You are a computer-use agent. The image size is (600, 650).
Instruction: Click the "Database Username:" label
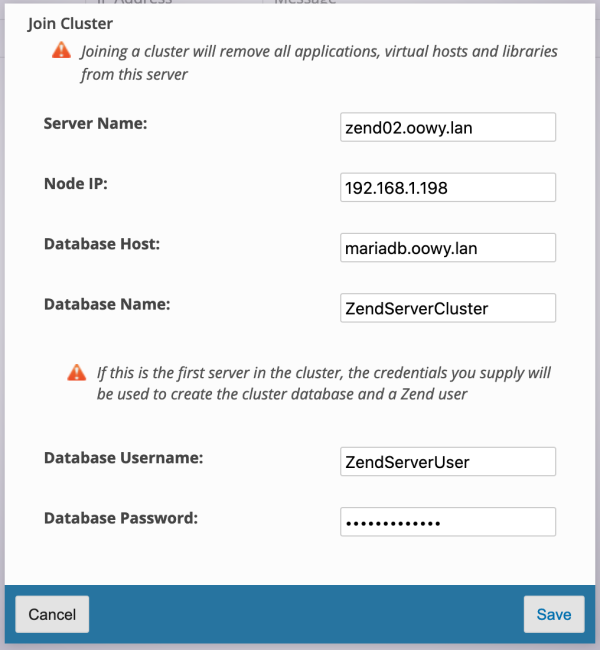124,458
